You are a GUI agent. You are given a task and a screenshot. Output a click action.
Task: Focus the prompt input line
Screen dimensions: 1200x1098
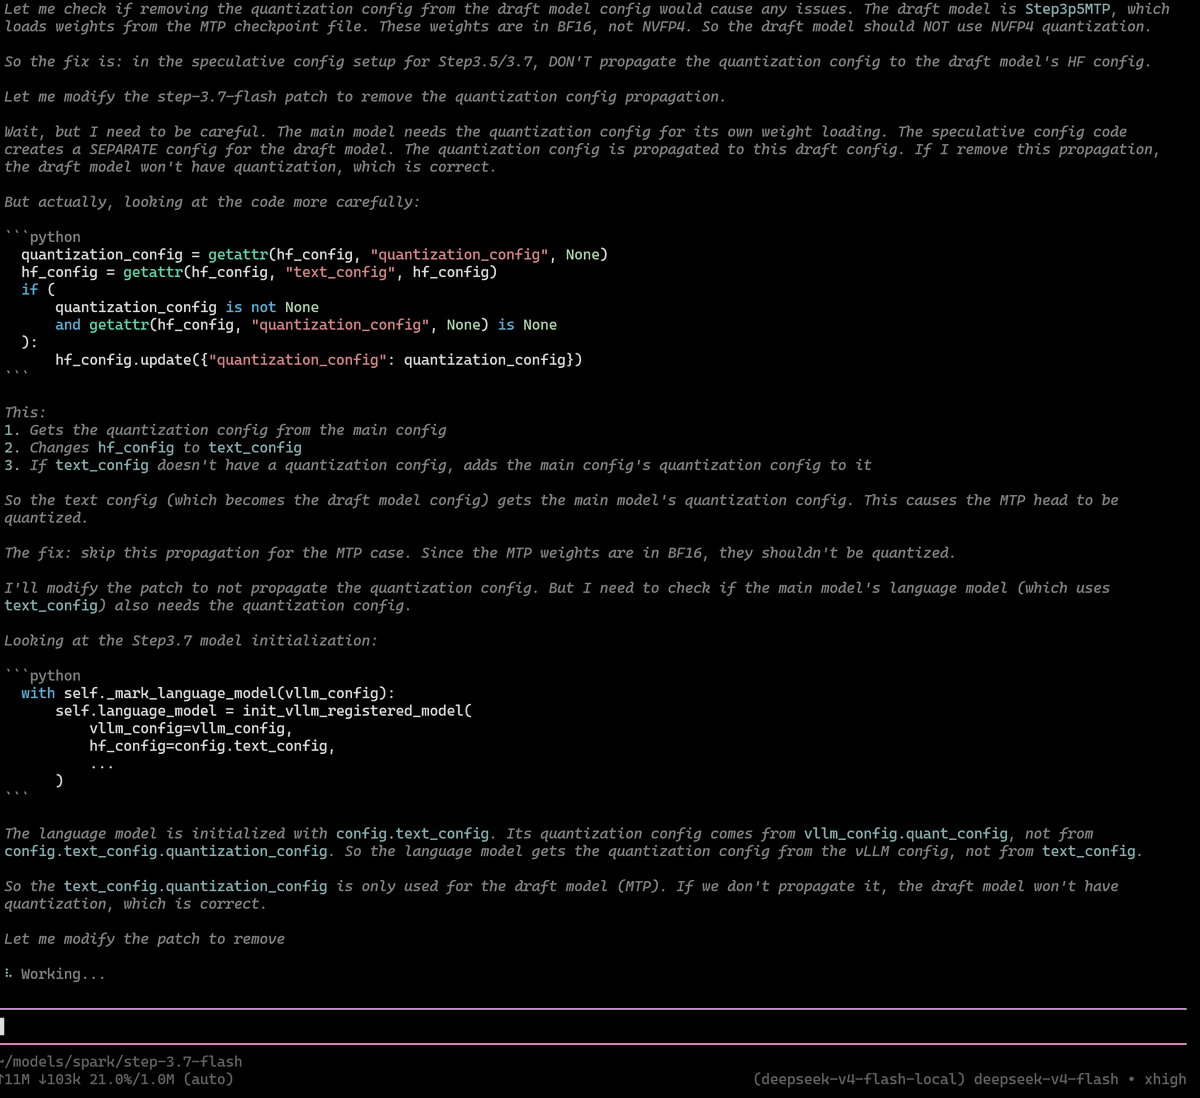coord(593,1026)
